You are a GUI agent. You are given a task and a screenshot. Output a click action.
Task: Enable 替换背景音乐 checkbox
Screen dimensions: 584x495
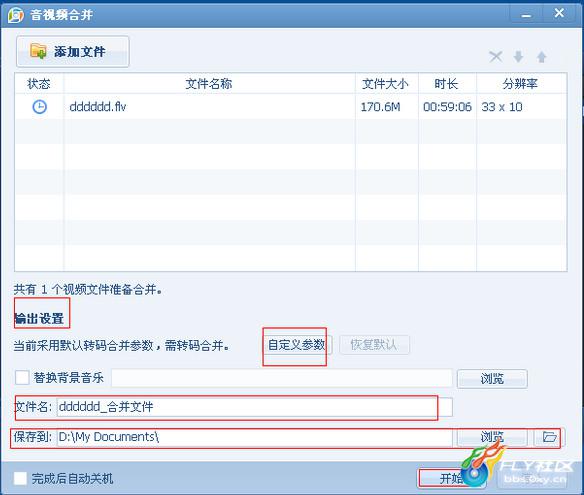[22, 377]
